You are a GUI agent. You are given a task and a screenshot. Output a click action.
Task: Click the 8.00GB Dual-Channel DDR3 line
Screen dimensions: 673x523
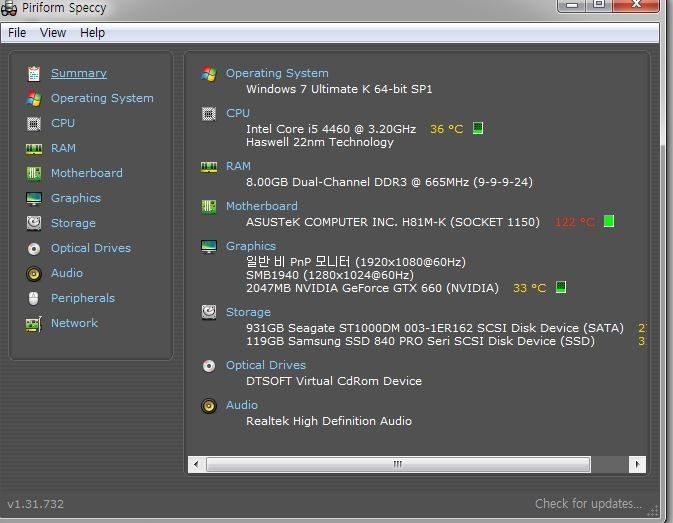click(x=389, y=182)
